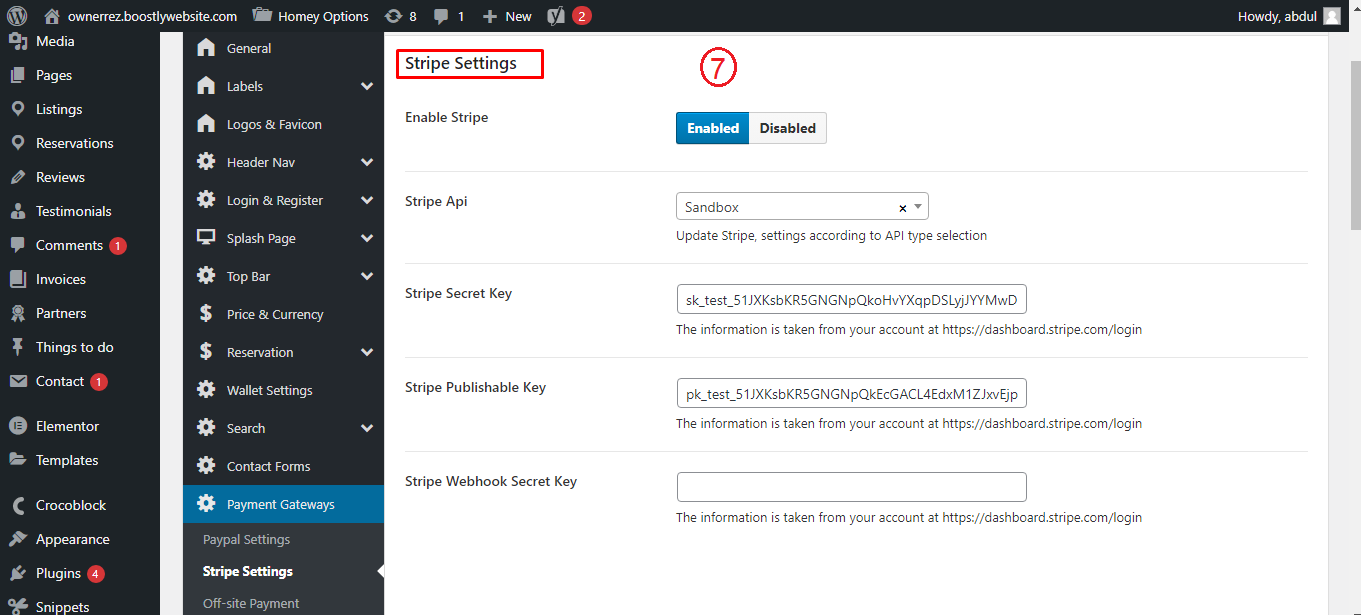This screenshot has width=1361, height=615.
Task: Click the Plugins plug icon
Action: coord(17,573)
